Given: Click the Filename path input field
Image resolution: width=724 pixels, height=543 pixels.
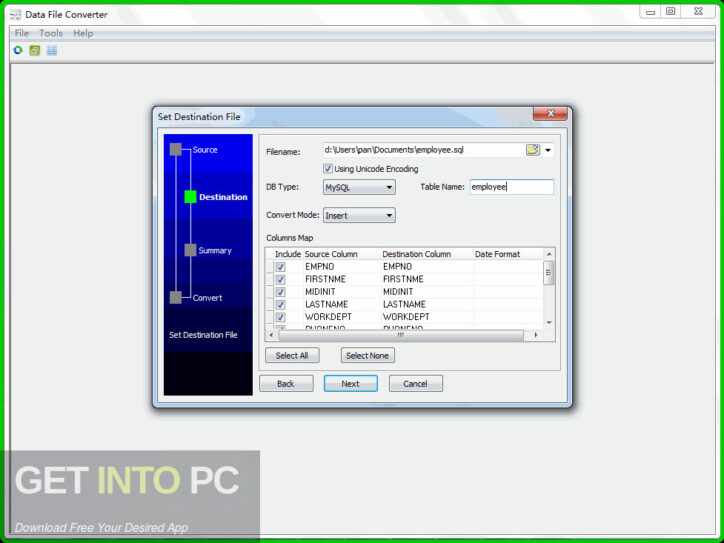Looking at the screenshot, I should coord(422,150).
